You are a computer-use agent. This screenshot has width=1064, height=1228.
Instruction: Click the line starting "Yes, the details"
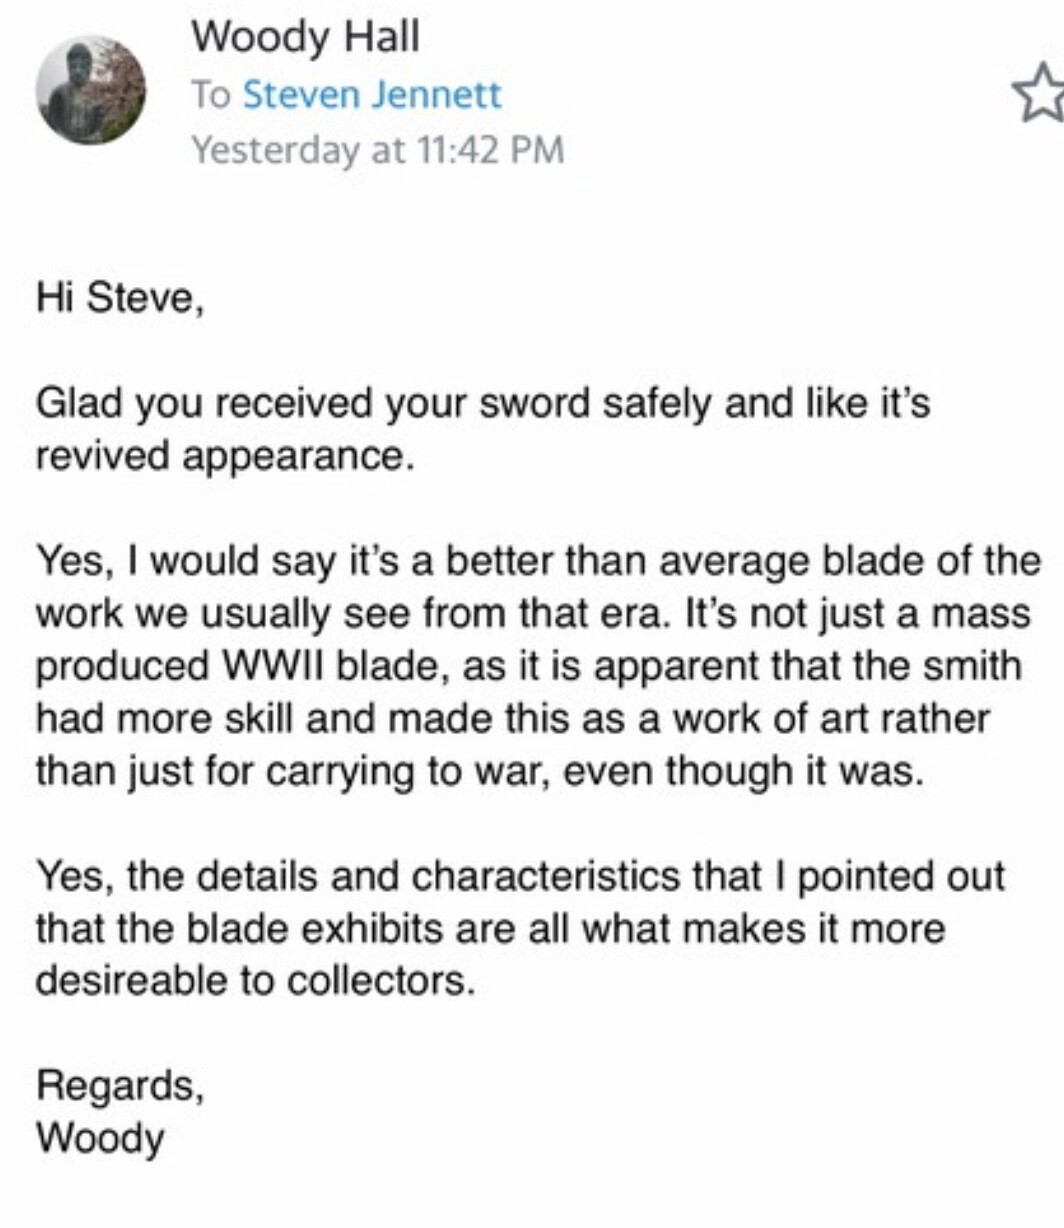520,876
